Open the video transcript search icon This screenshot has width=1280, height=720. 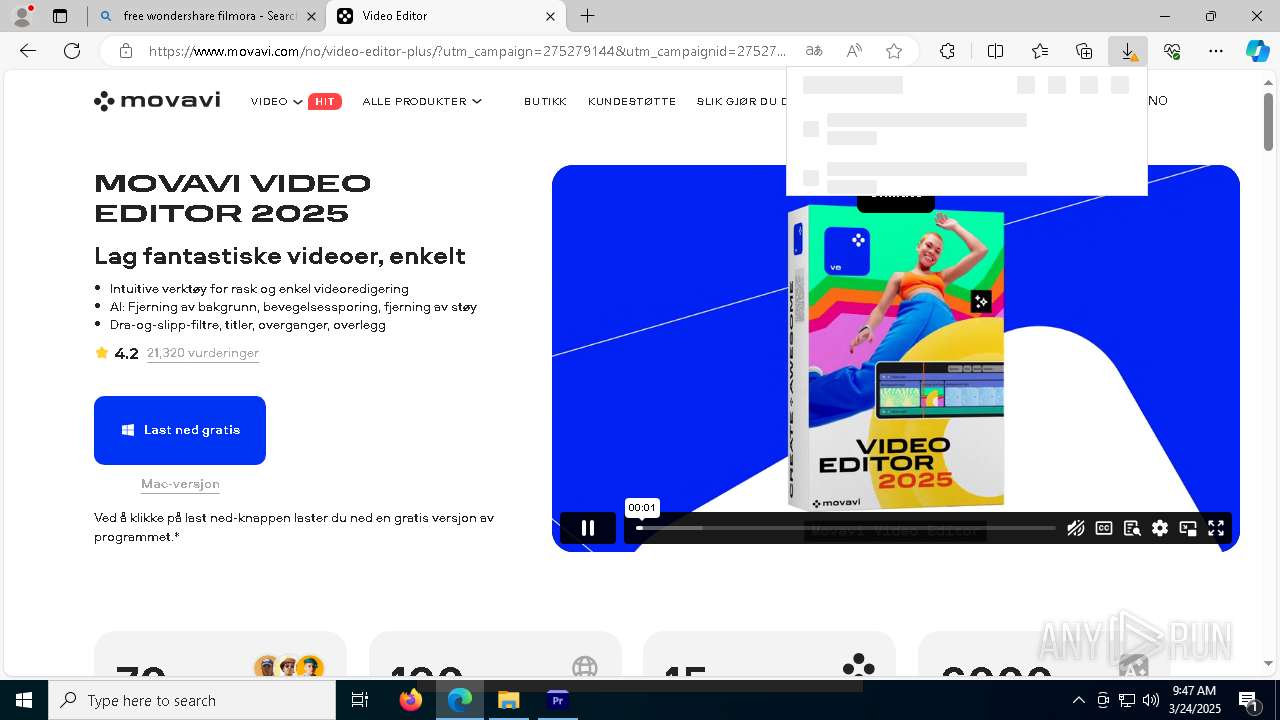tap(1132, 528)
